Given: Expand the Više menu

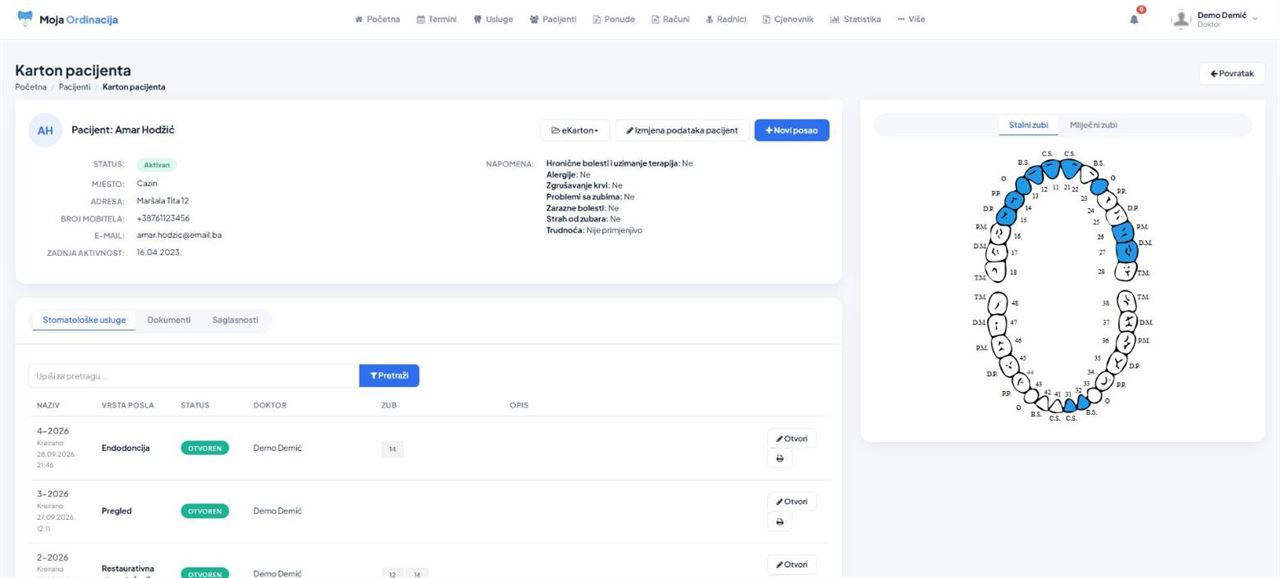Looking at the screenshot, I should point(911,19).
